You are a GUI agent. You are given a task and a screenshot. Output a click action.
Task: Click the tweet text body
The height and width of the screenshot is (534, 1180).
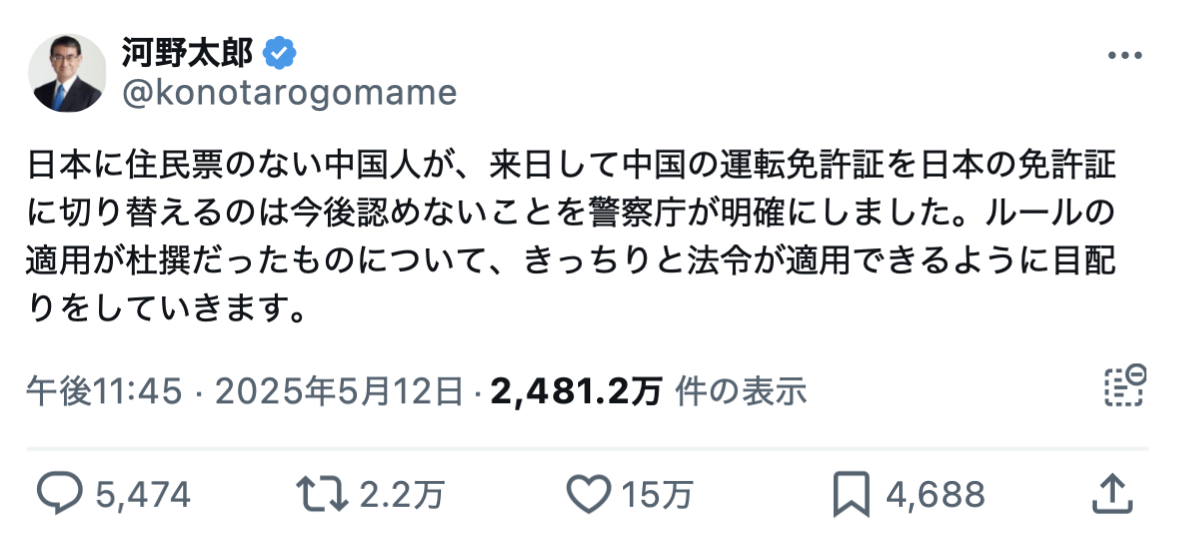tap(570, 238)
